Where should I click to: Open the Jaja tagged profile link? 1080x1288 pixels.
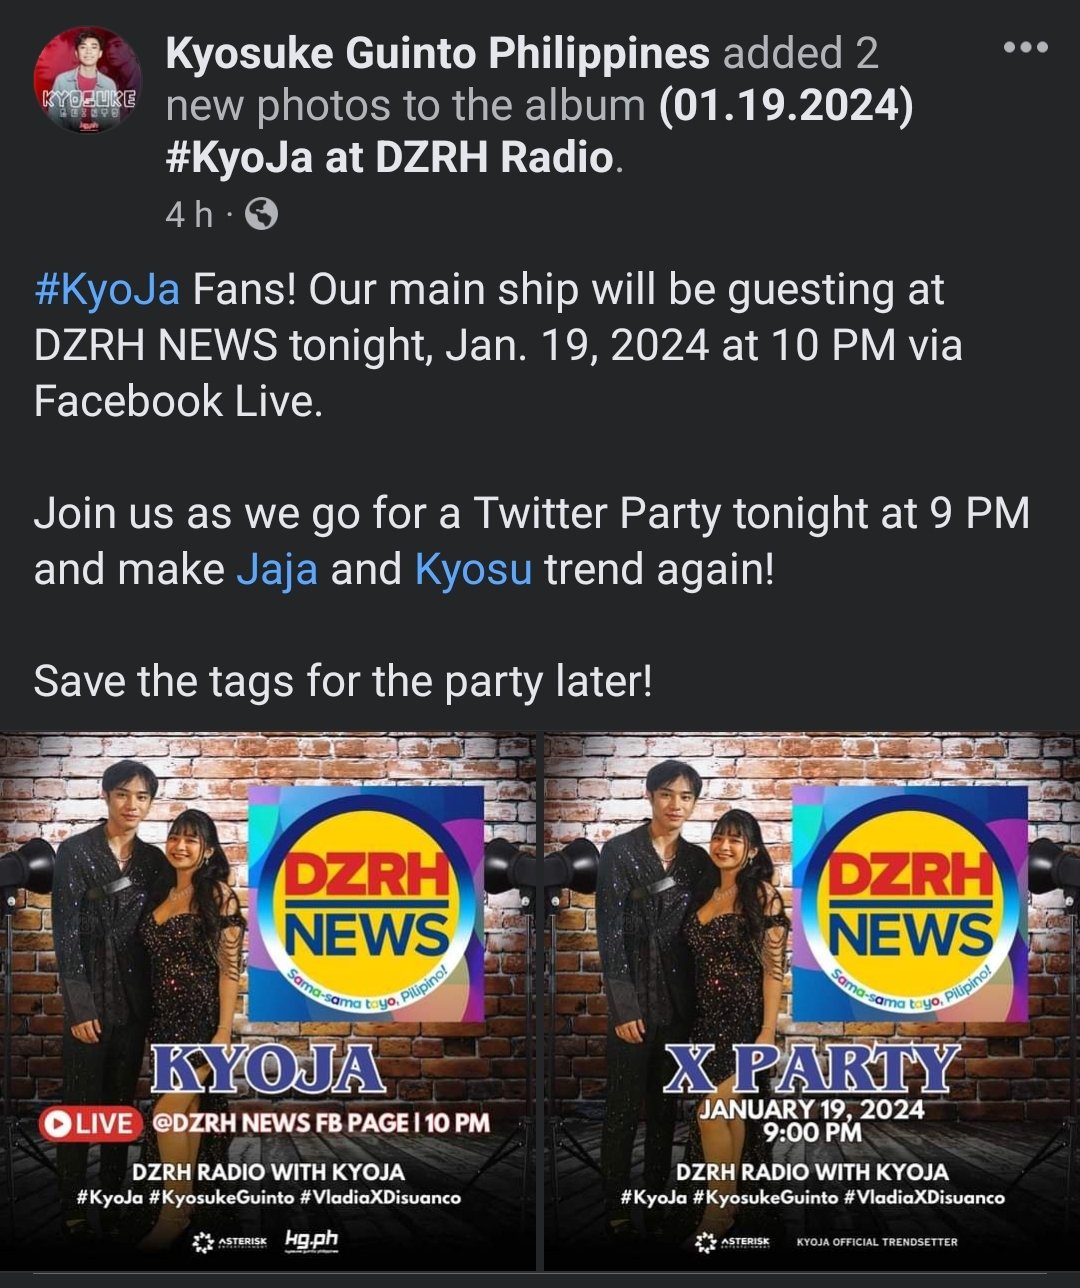pos(277,569)
